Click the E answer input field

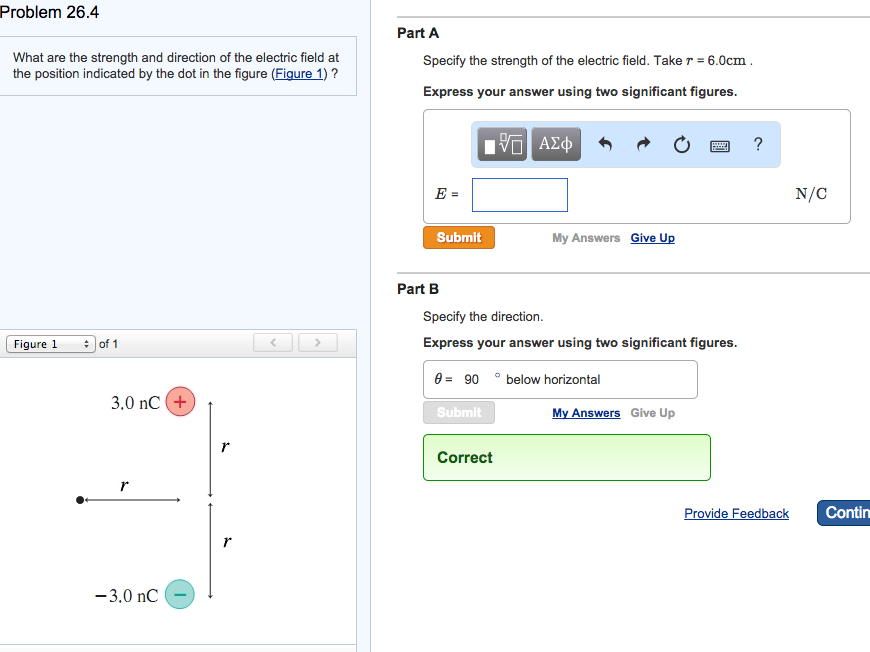(520, 195)
